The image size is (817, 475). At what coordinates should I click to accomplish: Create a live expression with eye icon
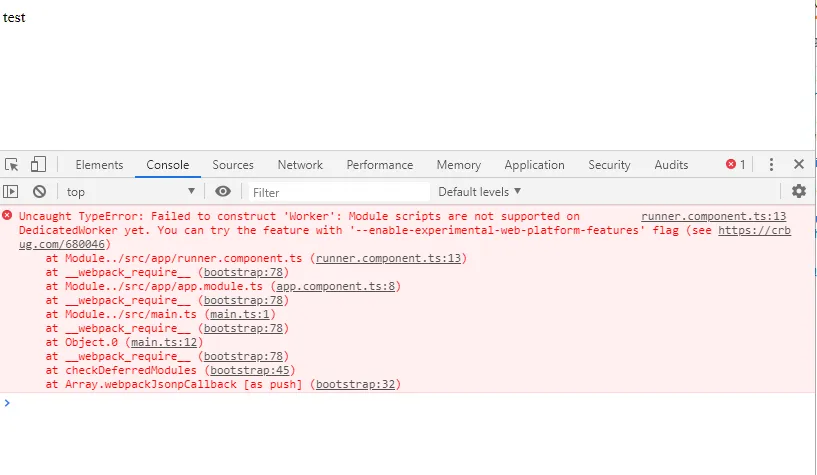[x=223, y=191]
